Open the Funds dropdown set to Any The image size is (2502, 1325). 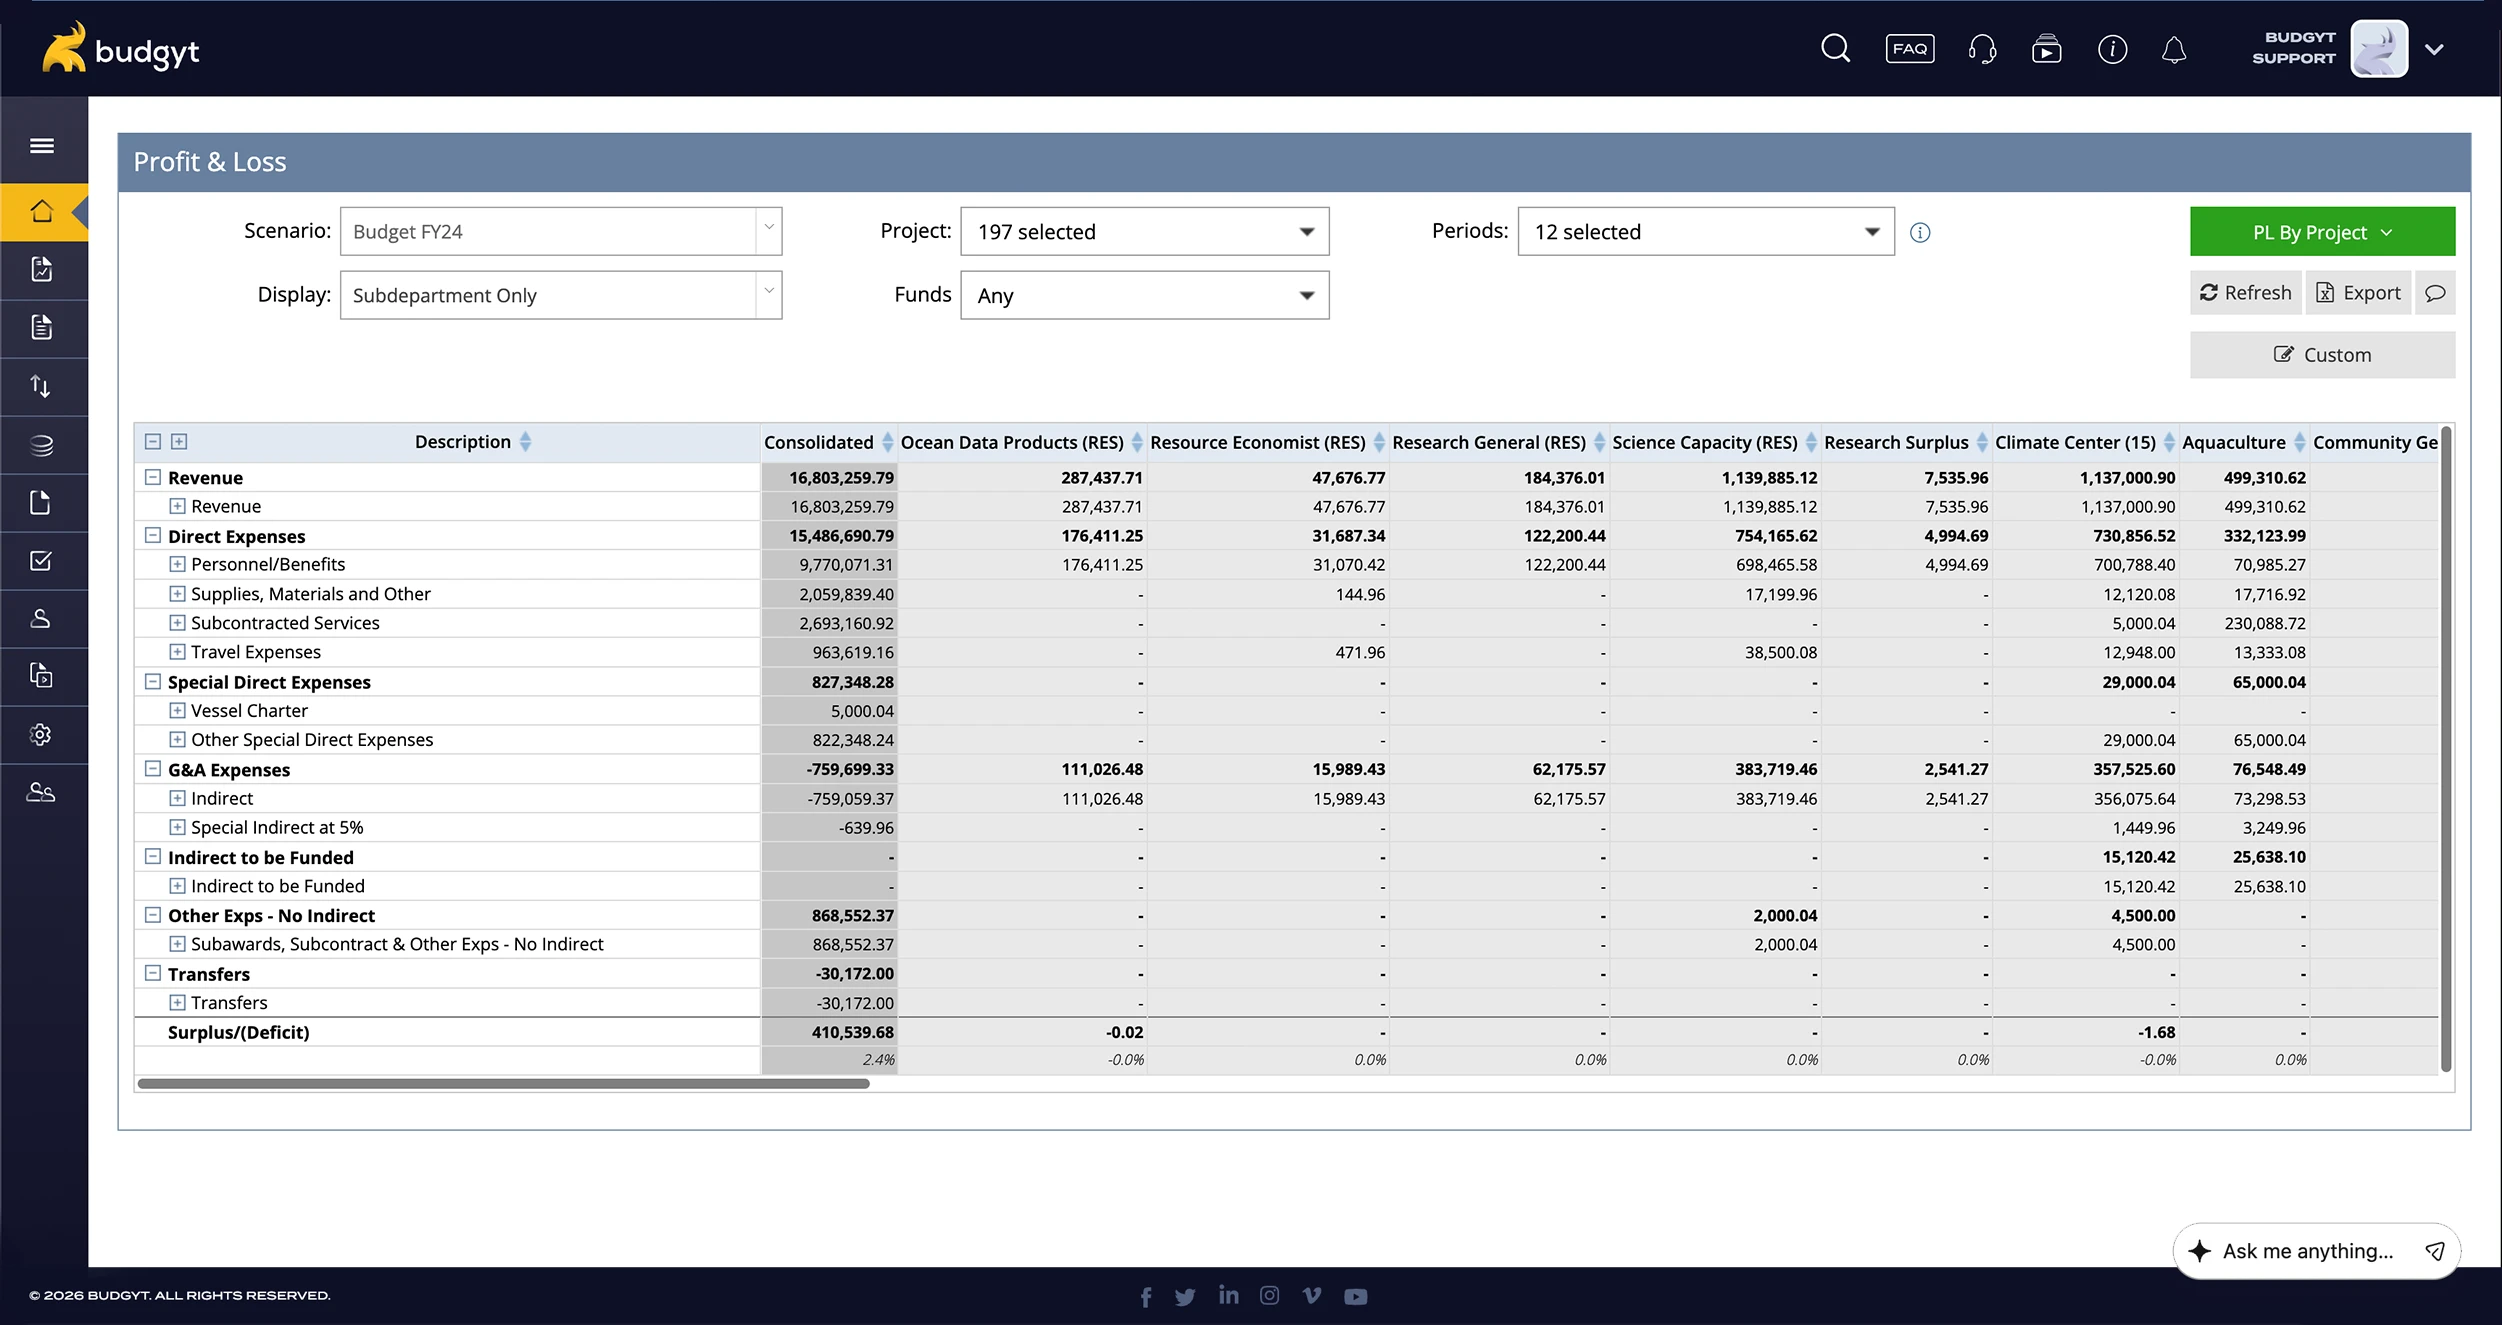1144,296
